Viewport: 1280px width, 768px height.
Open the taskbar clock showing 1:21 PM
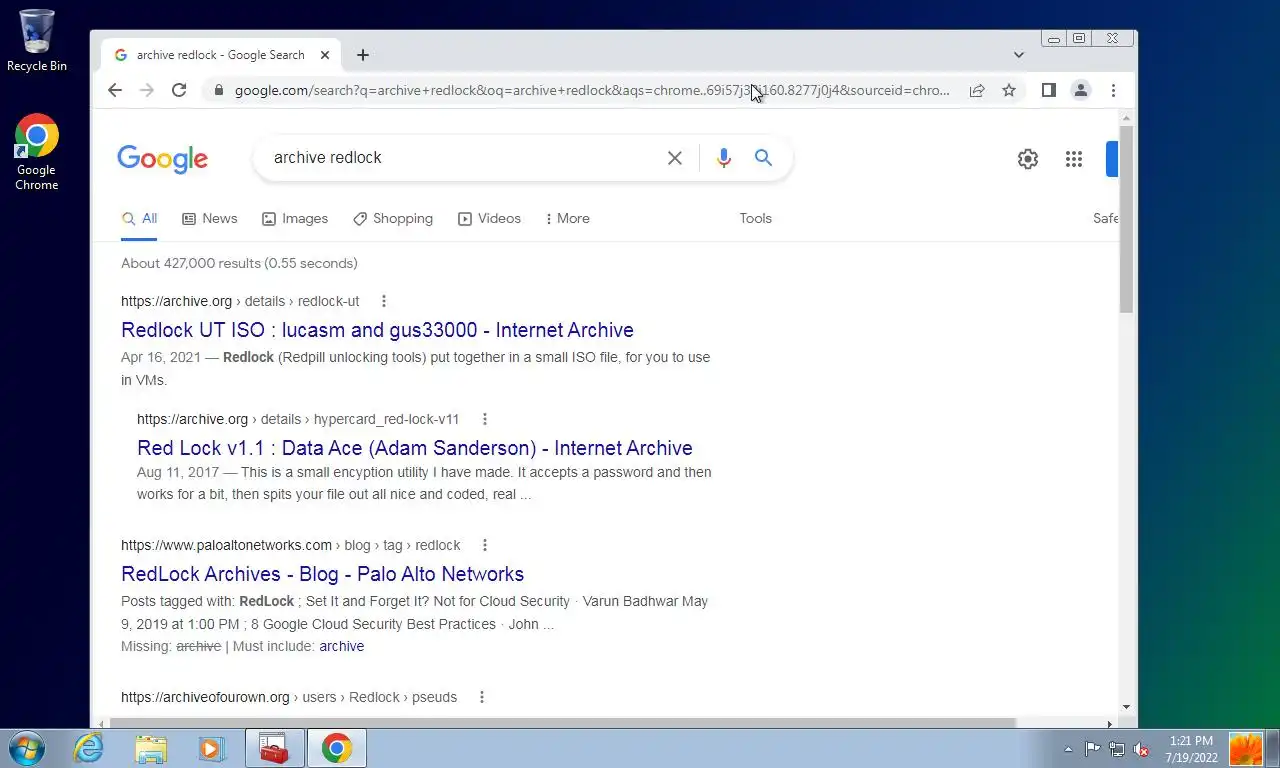pyautogui.click(x=1190, y=749)
